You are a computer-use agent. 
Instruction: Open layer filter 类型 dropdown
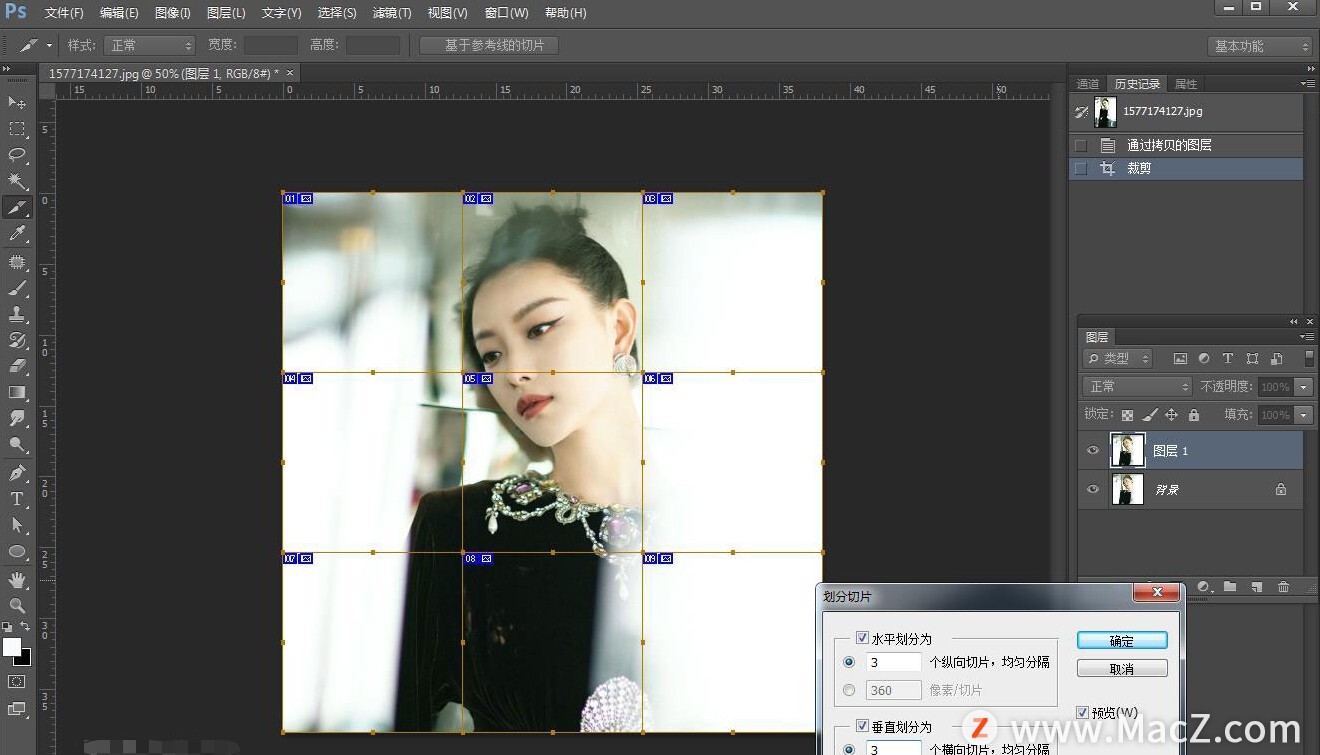click(x=1118, y=359)
